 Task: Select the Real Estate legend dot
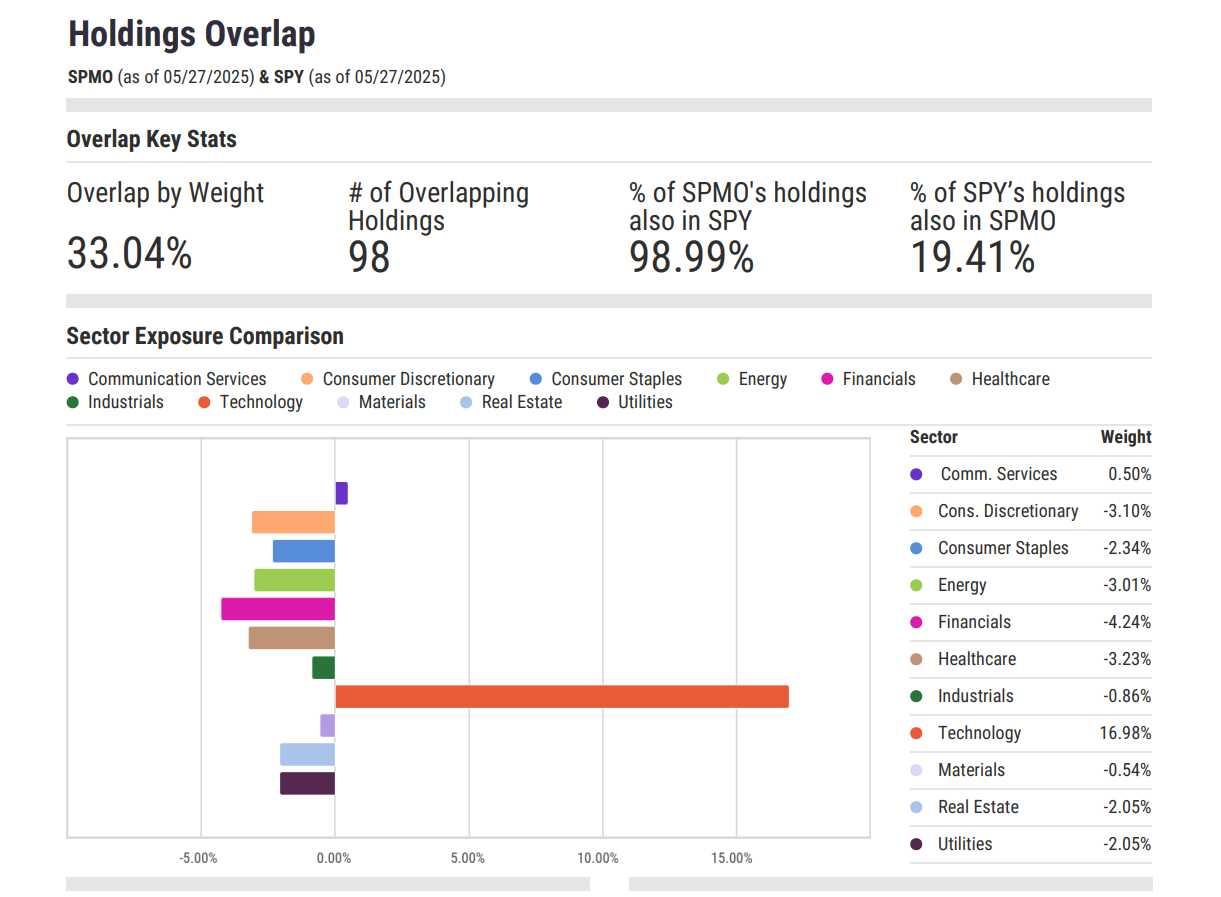(464, 402)
